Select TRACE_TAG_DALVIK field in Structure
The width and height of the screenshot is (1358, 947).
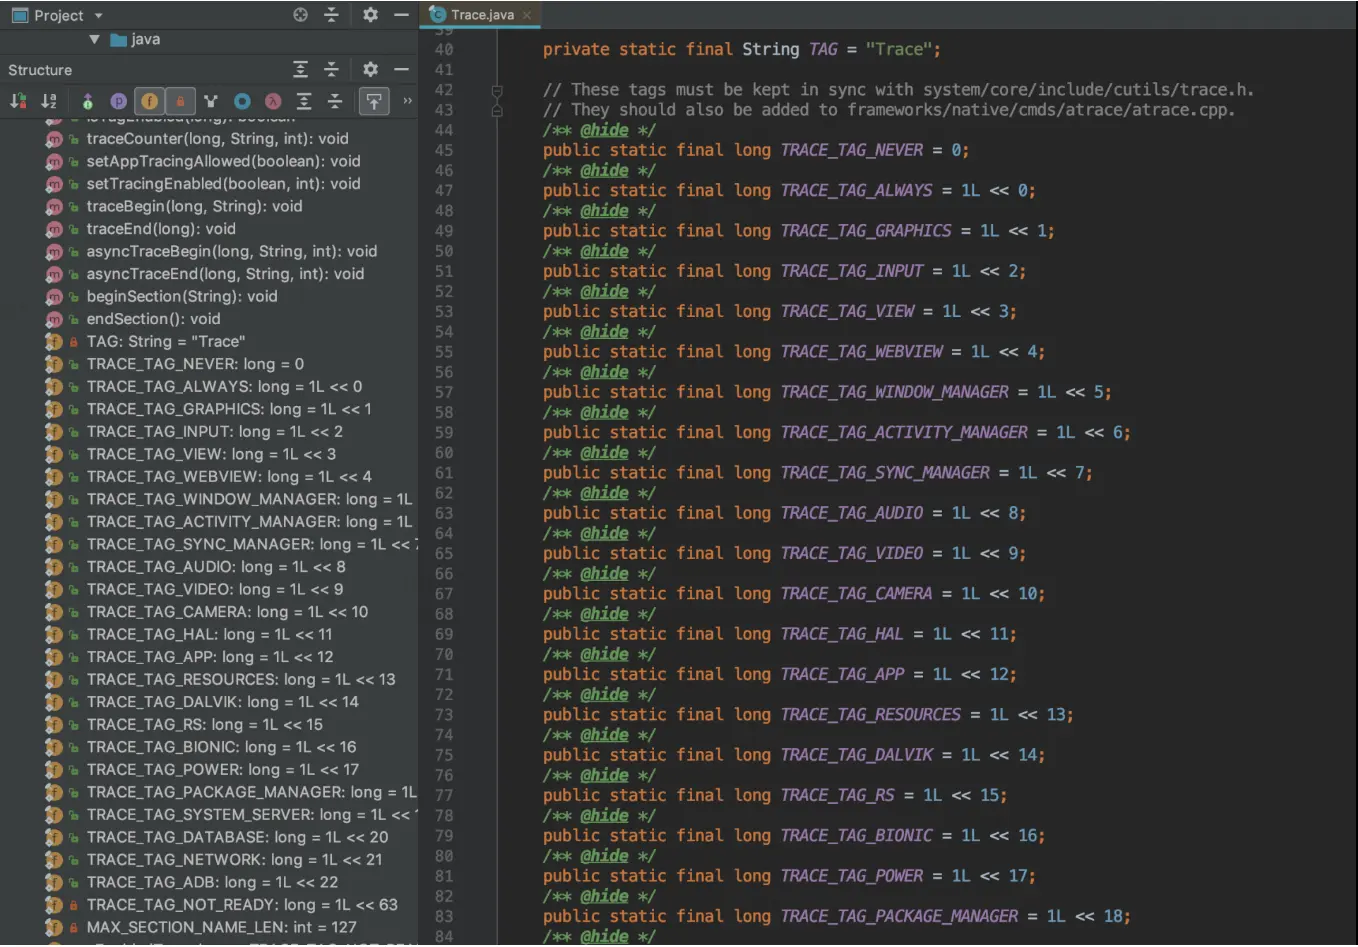click(222, 702)
